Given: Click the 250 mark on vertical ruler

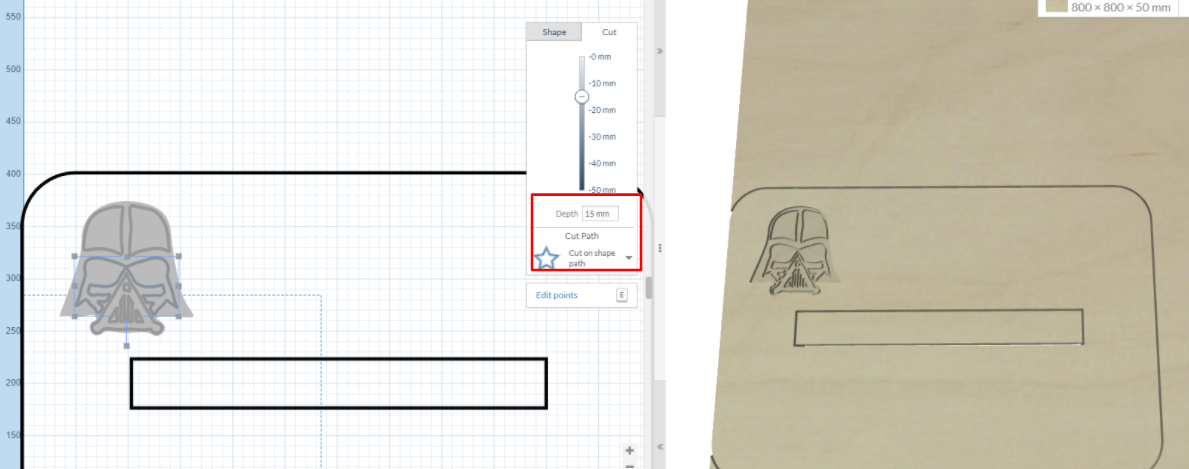Looking at the screenshot, I should (13, 331).
